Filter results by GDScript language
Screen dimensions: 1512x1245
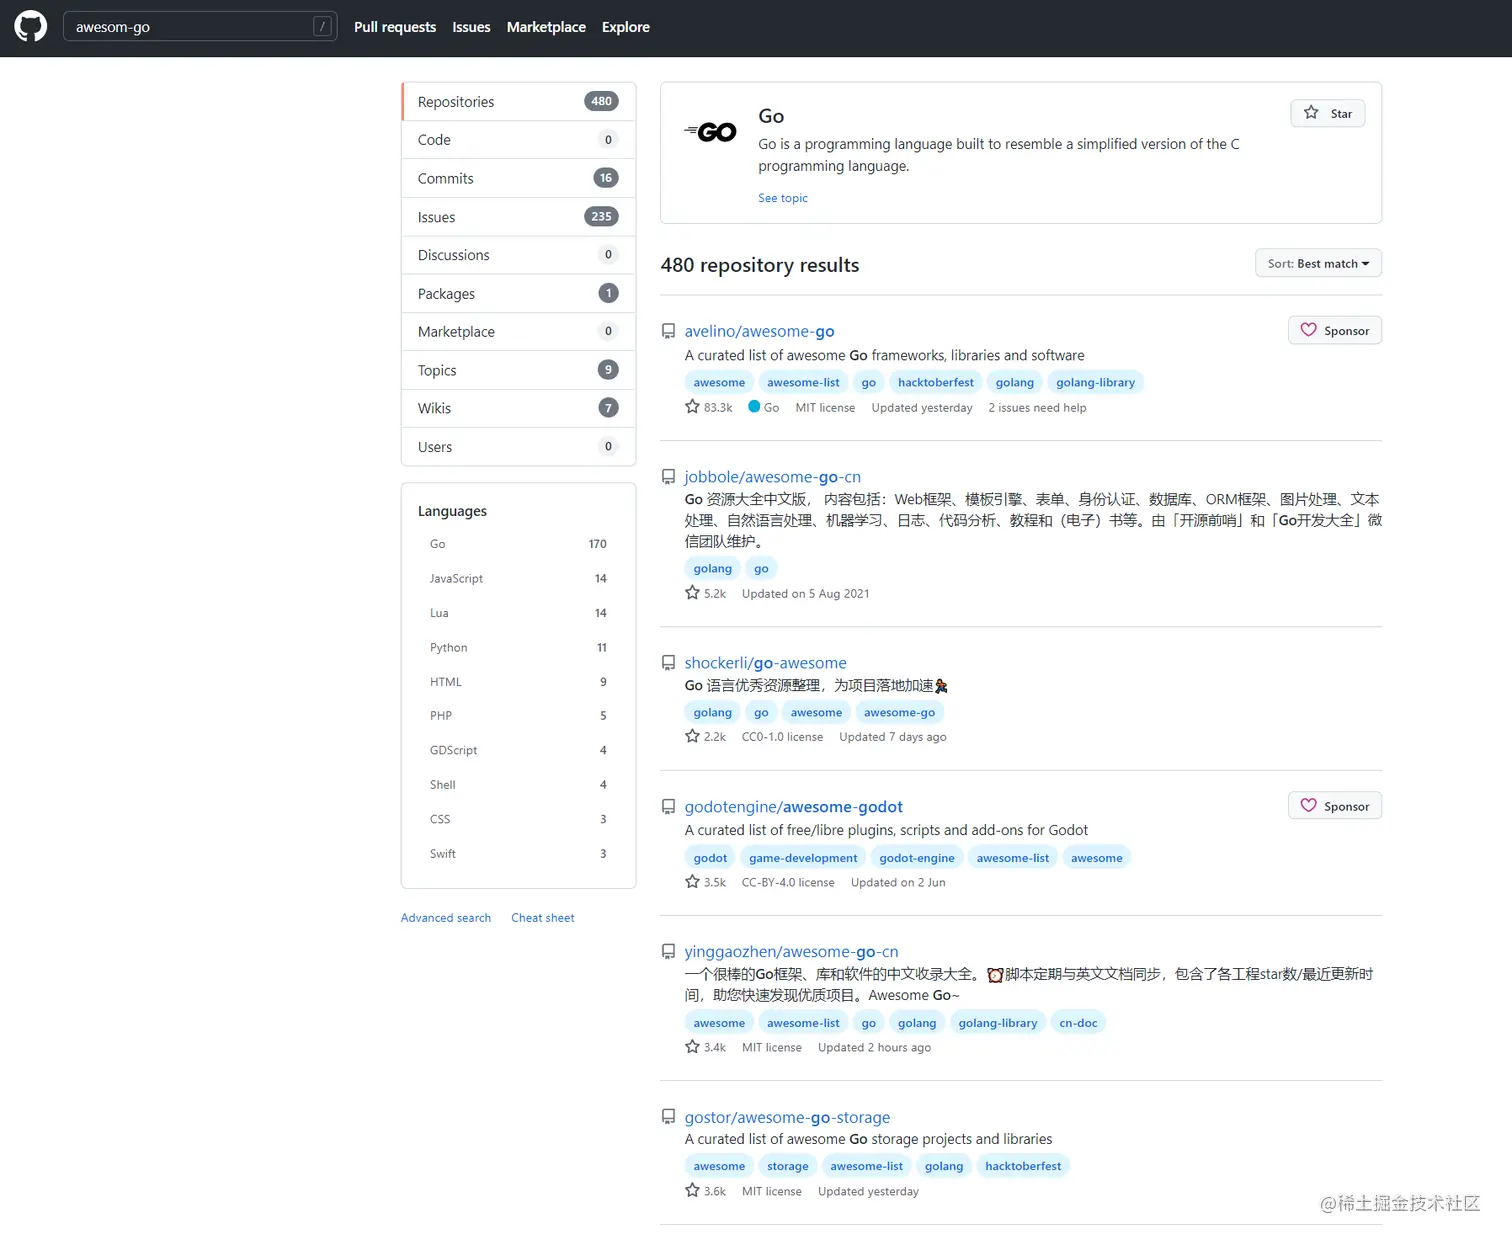(518, 750)
